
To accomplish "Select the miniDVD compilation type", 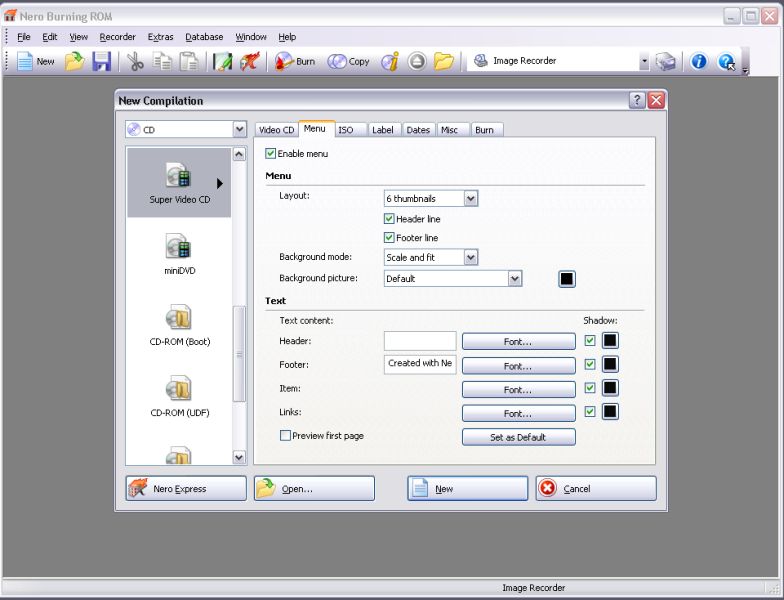I will pos(180,254).
